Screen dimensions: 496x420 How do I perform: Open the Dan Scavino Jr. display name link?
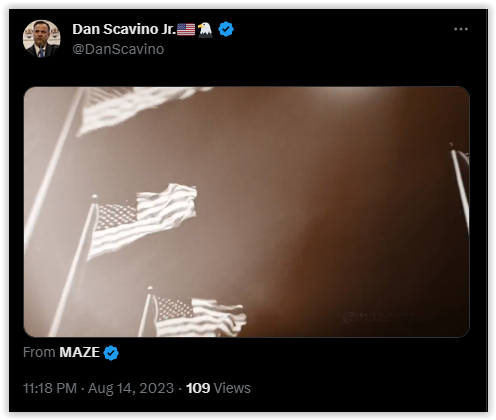[x=124, y=29]
